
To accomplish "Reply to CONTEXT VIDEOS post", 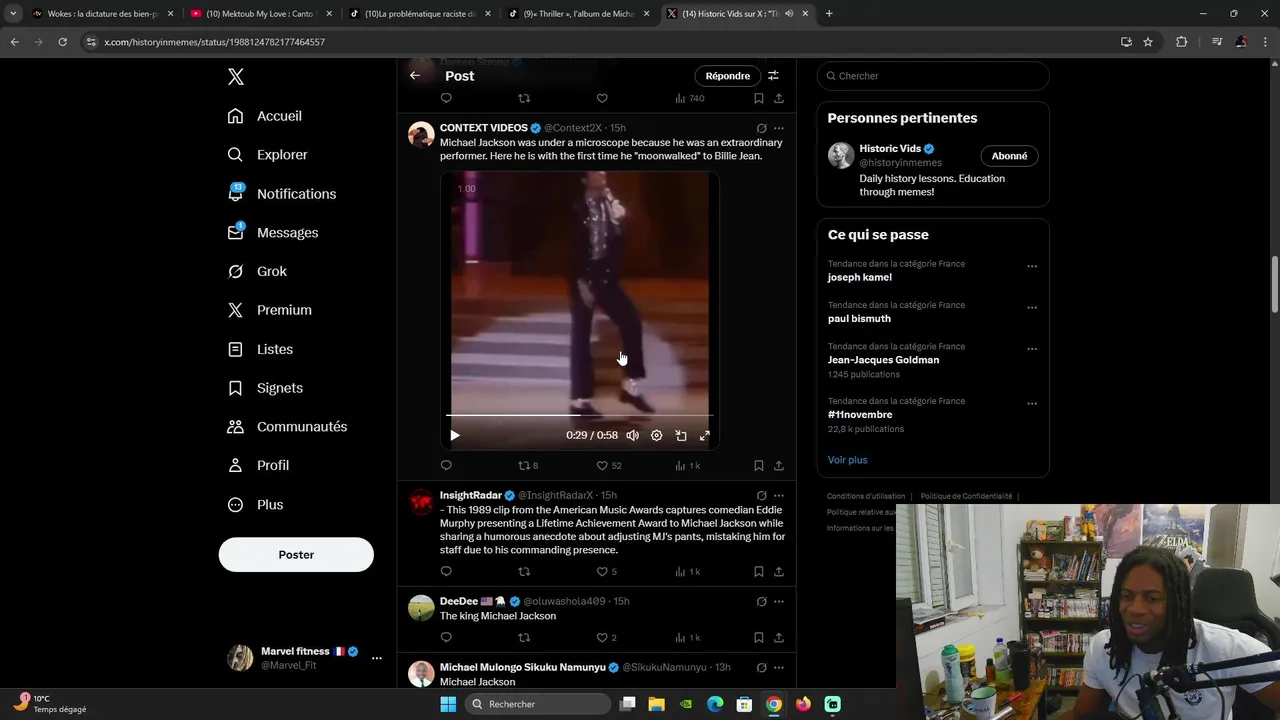I will pyautogui.click(x=446, y=466).
